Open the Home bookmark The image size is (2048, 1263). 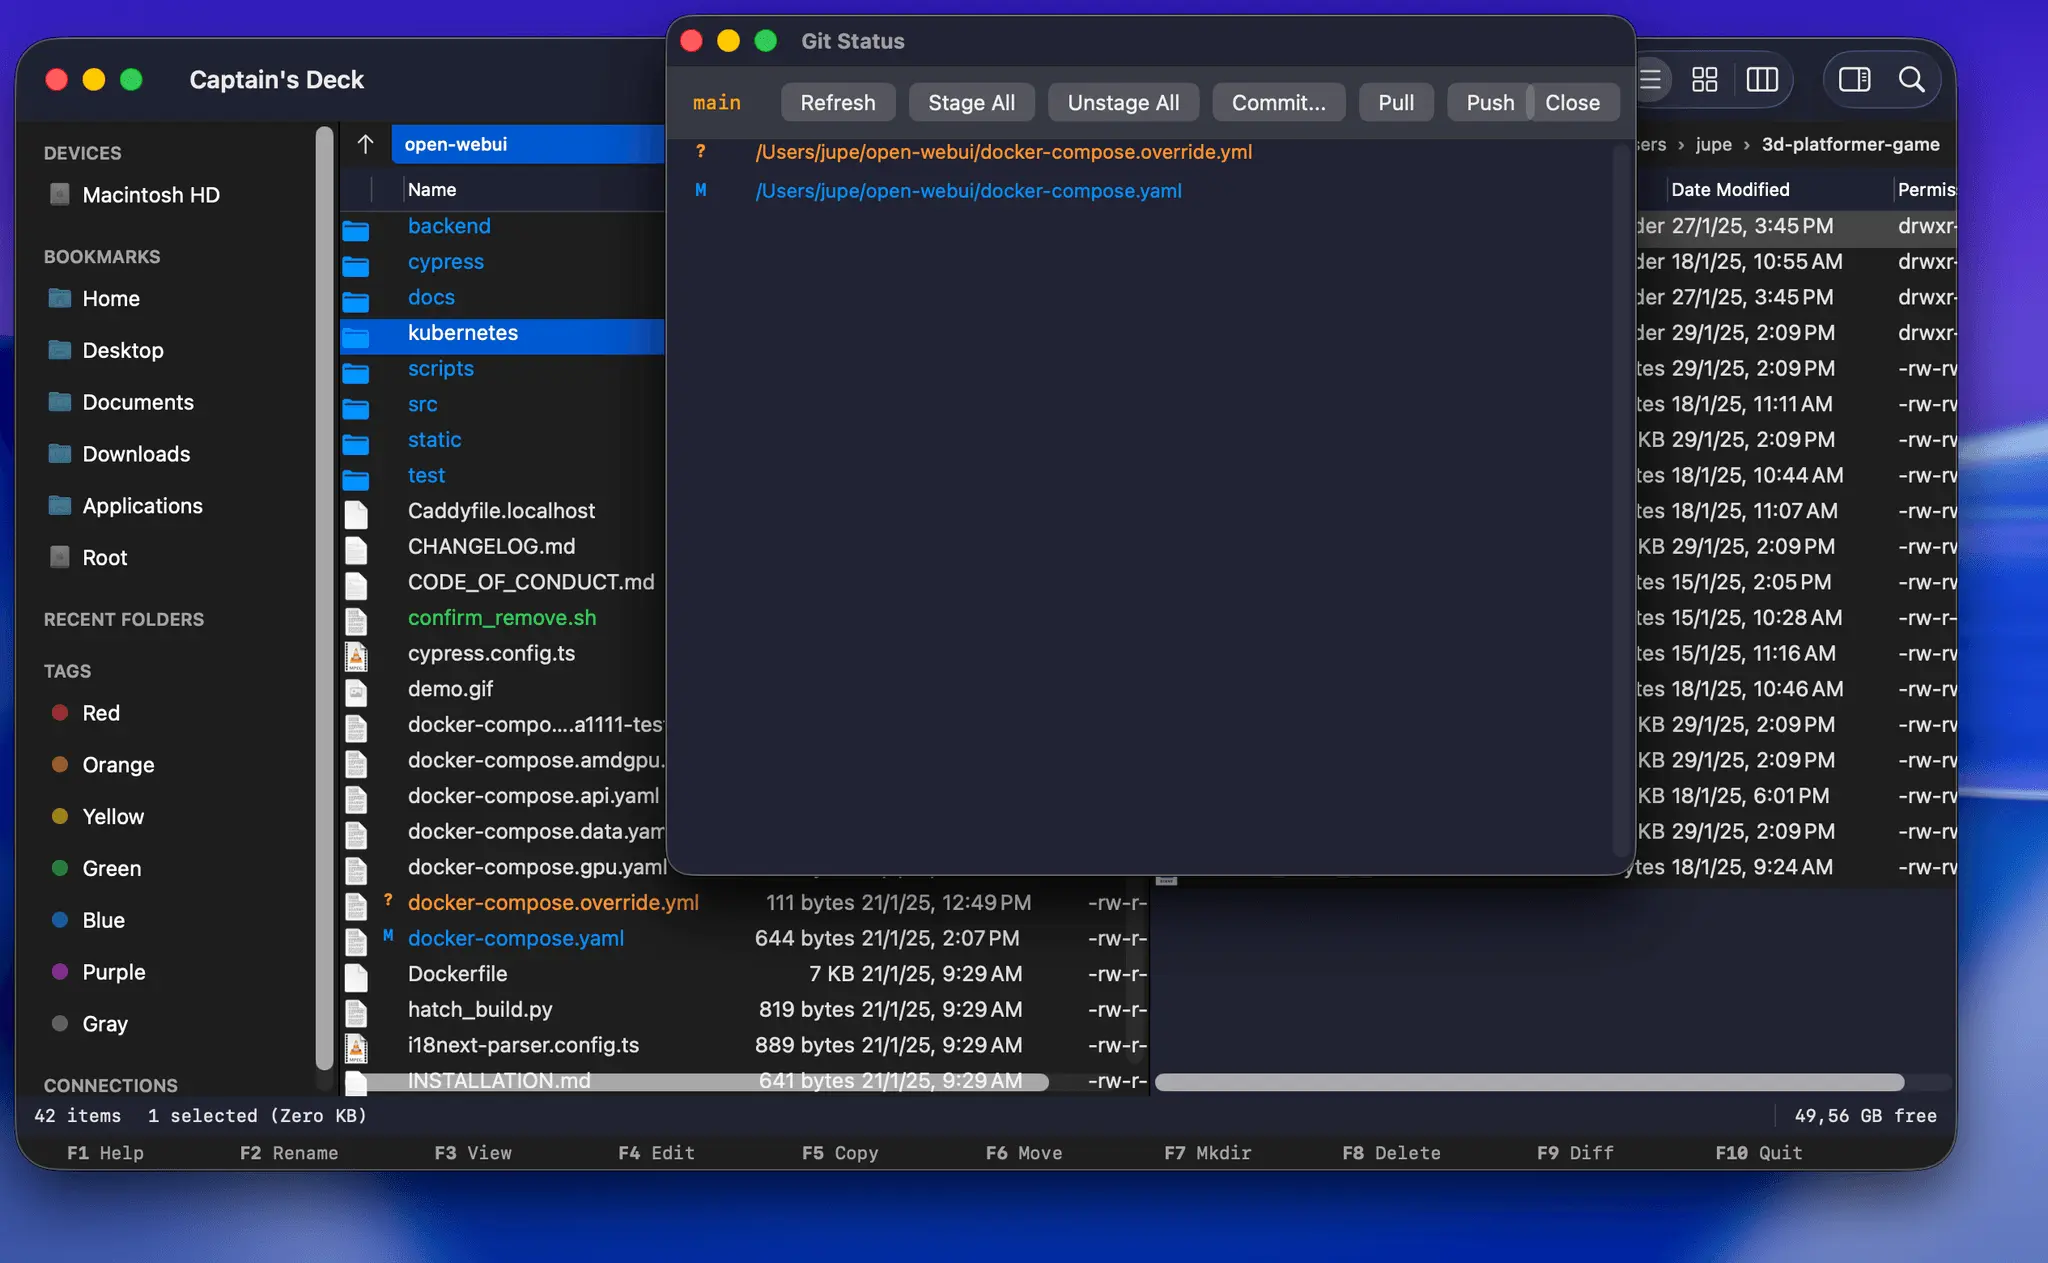click(111, 299)
